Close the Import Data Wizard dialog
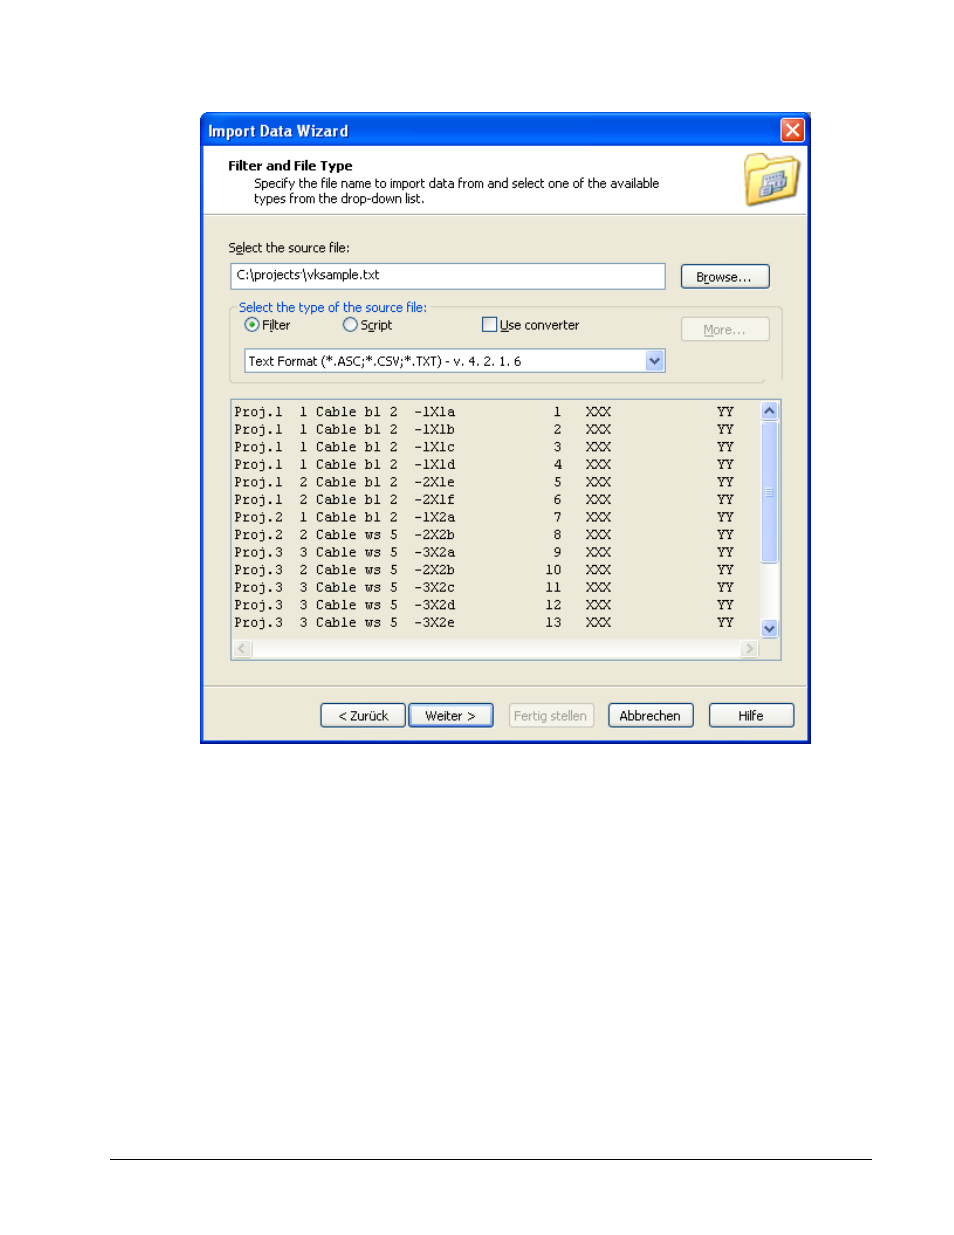 (x=792, y=130)
